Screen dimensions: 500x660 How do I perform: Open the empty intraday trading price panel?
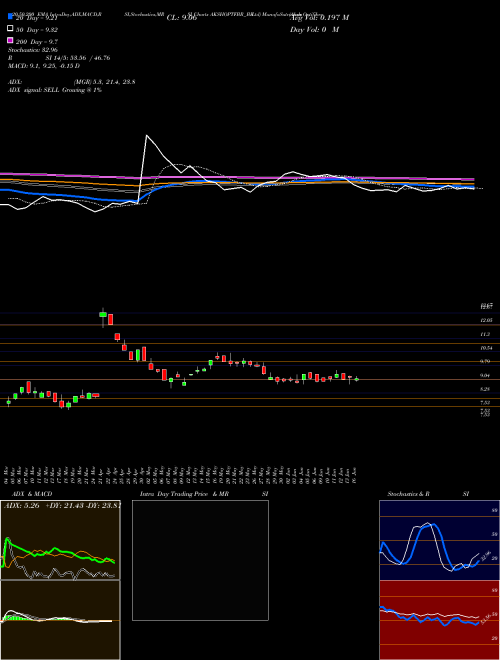[200, 560]
